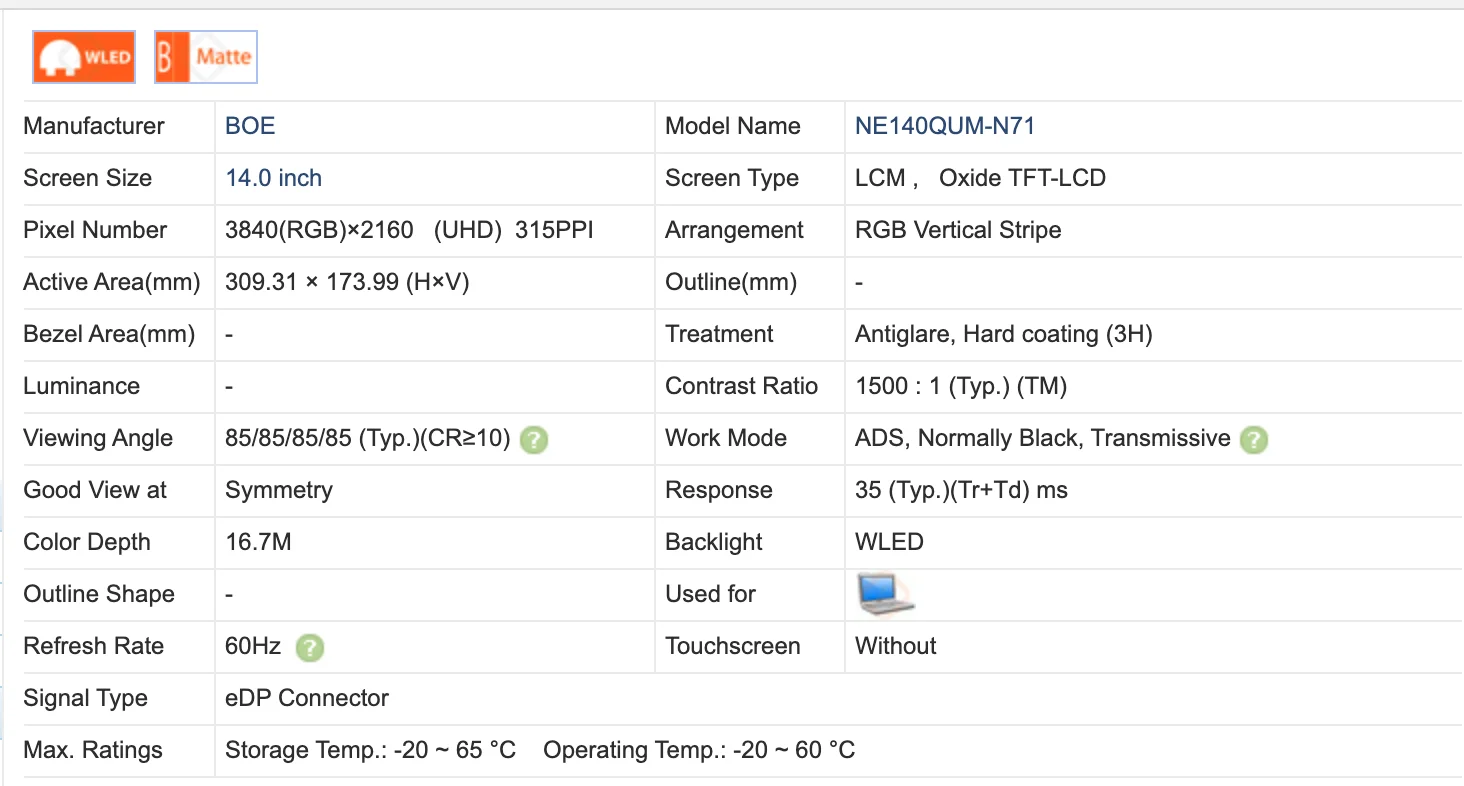Screen dimensions: 1464x786
Task: Select the '60Hz' refresh rate value
Action: pos(253,646)
